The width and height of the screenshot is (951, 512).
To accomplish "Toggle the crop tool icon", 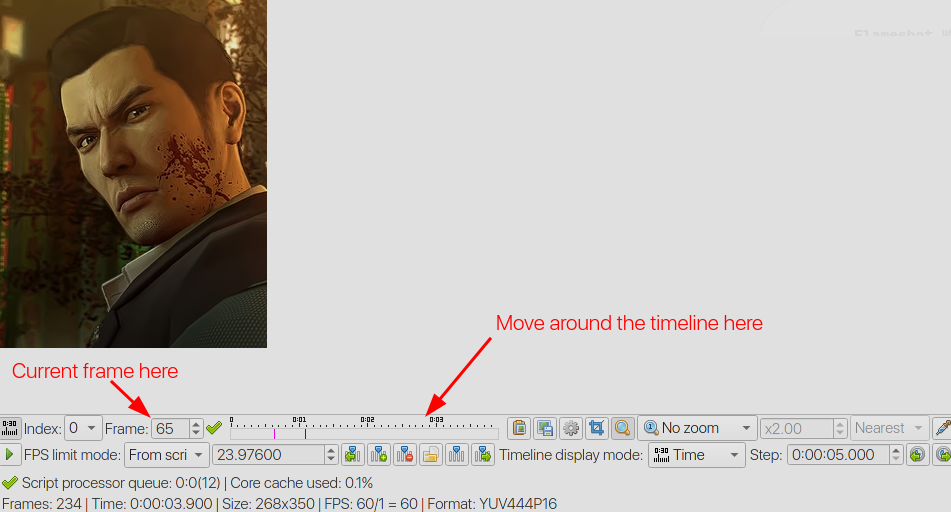I will [597, 428].
